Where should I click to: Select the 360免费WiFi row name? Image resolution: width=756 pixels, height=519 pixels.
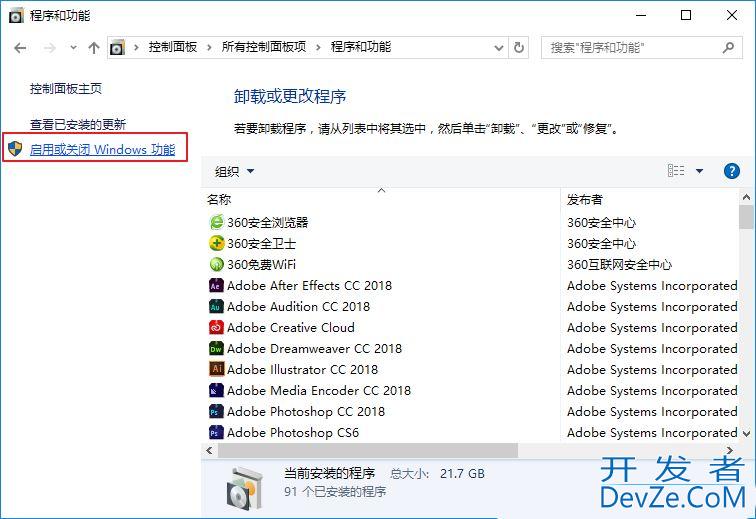[x=261, y=264]
